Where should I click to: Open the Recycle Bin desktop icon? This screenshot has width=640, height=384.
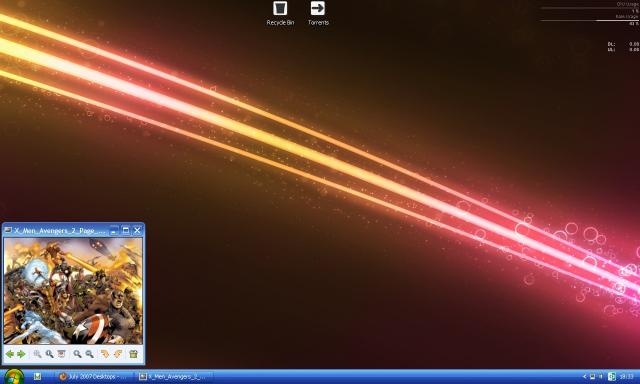[x=280, y=13]
